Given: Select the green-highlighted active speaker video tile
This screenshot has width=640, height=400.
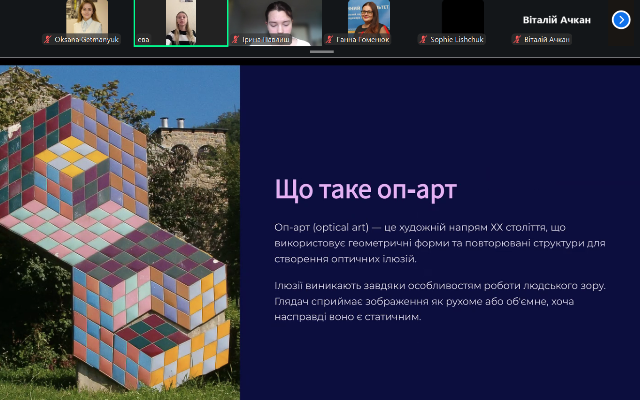Looking at the screenshot, I should [x=180, y=20].
